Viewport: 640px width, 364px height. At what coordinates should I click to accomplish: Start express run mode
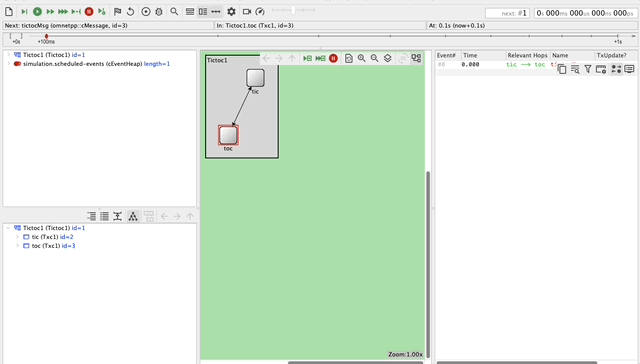[x=63, y=11]
